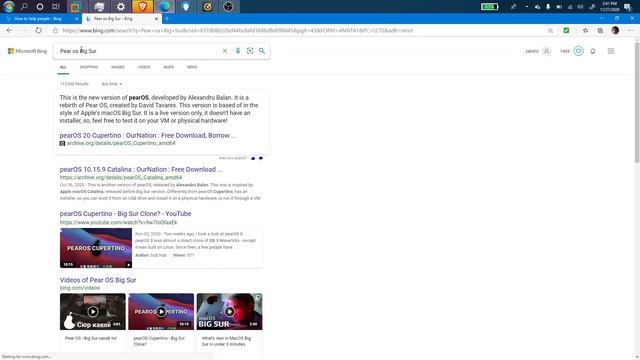Open Cortana circle icon
This screenshot has width=640, height=360.
40,7
